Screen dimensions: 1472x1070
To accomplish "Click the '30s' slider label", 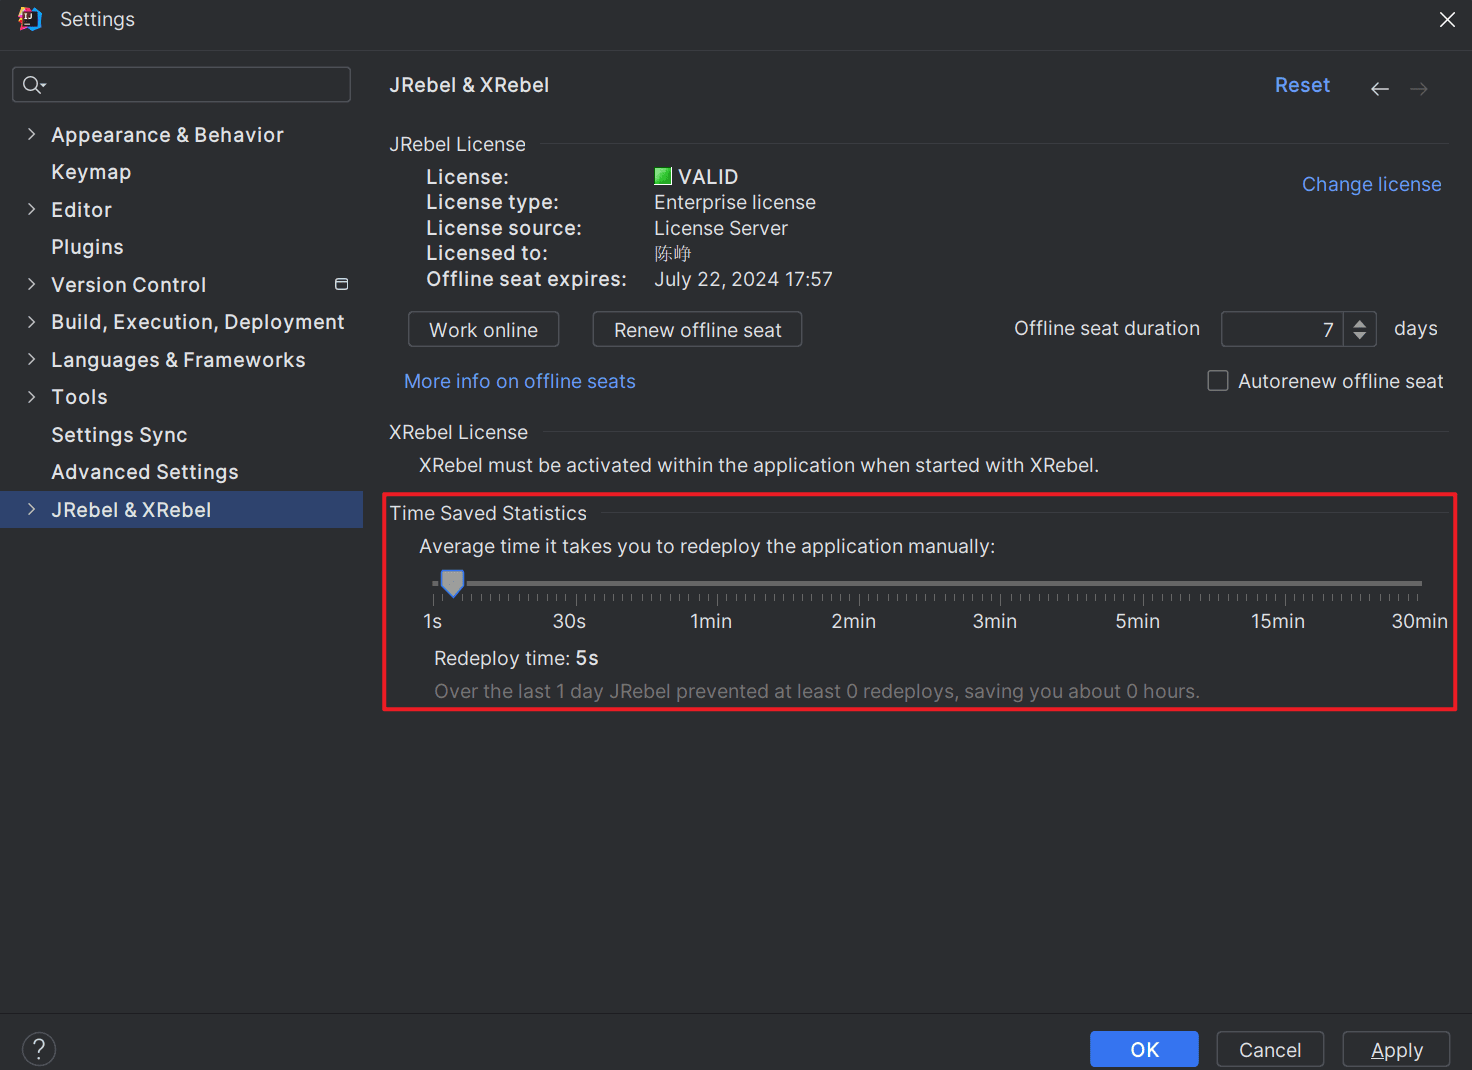I will tap(569, 621).
